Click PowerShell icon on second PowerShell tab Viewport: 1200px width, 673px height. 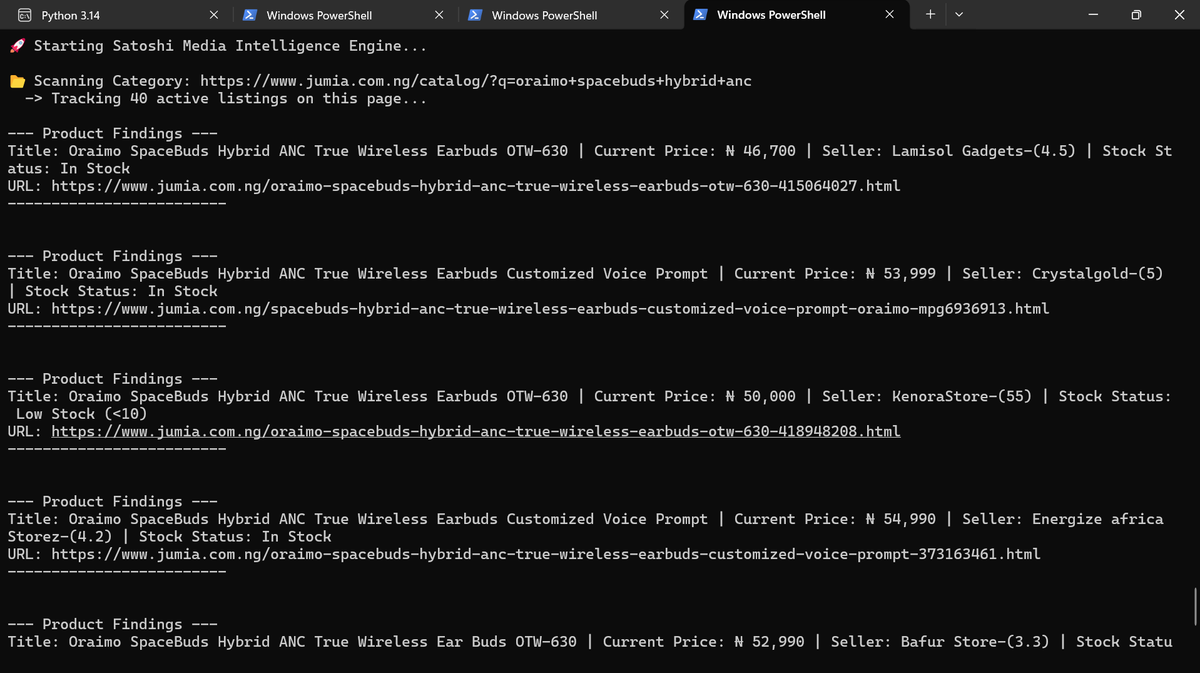click(477, 15)
